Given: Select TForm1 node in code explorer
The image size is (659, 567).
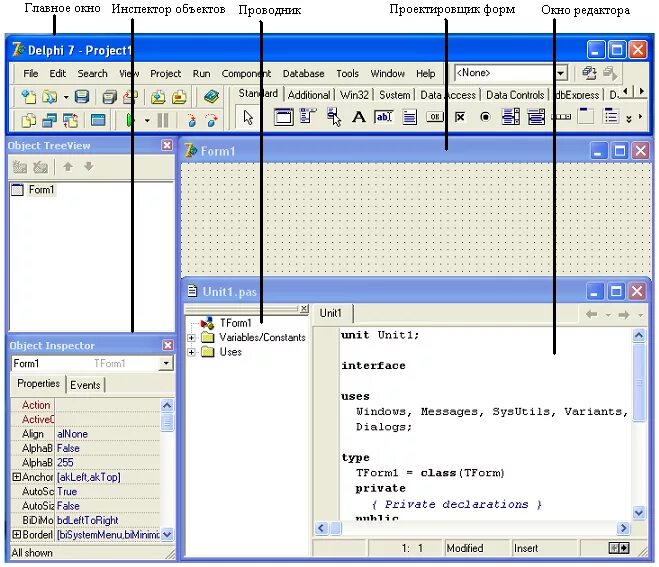Looking at the screenshot, I should pyautogui.click(x=235, y=323).
